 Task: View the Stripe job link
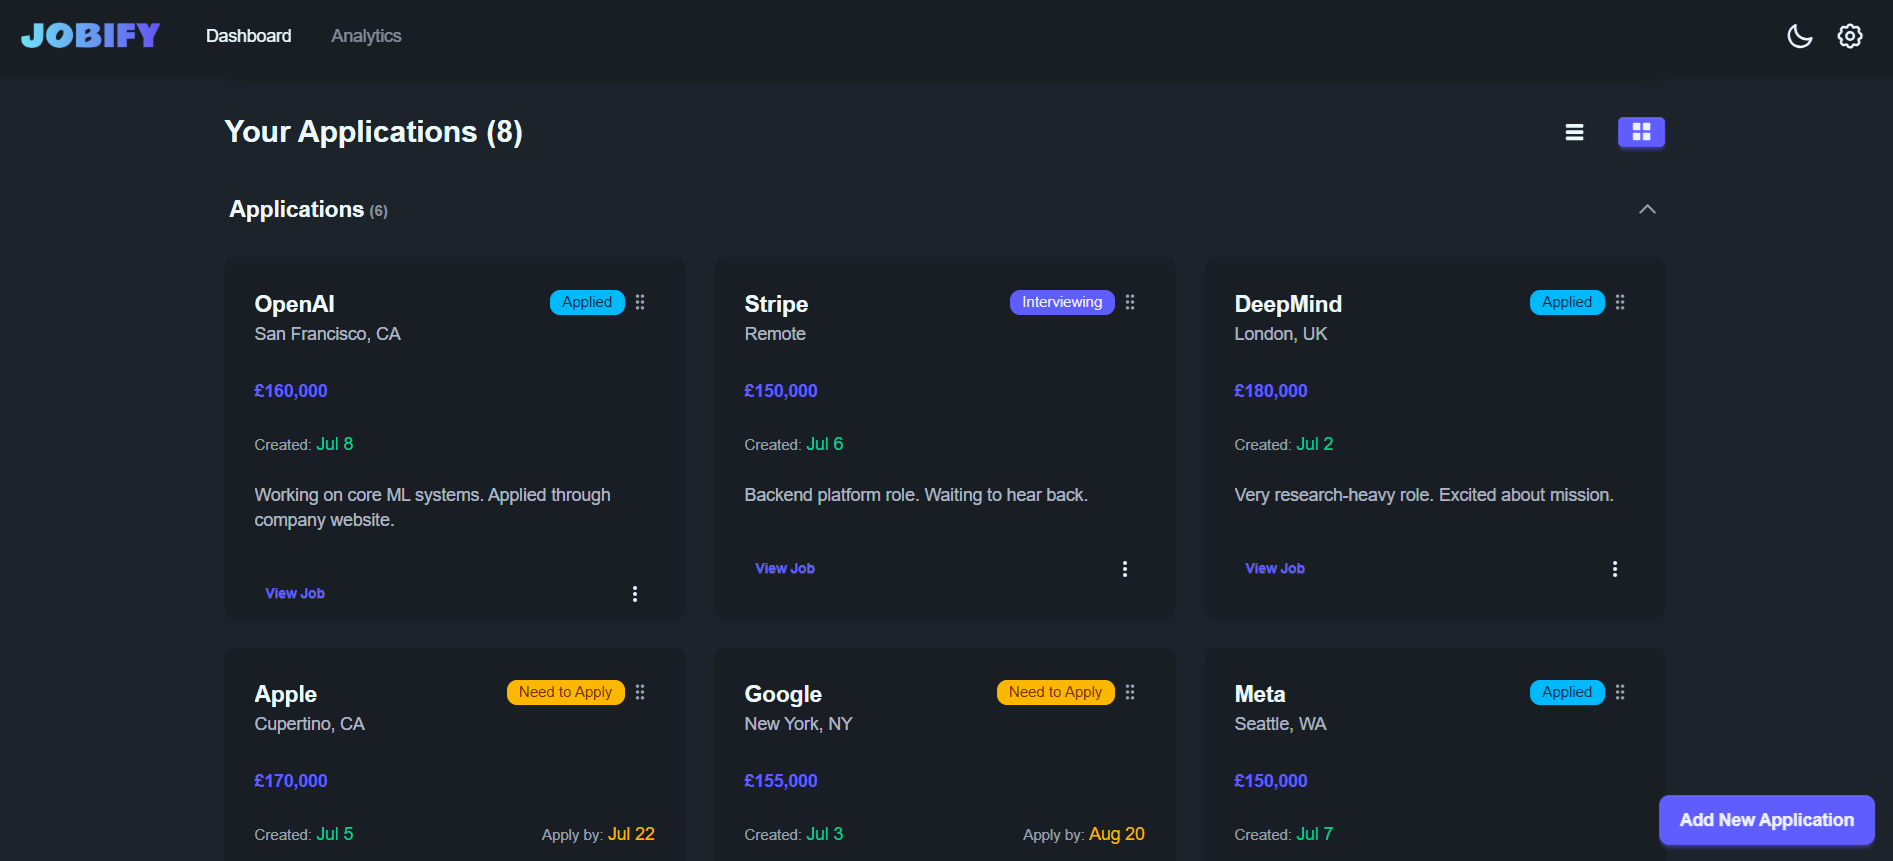[x=785, y=568]
